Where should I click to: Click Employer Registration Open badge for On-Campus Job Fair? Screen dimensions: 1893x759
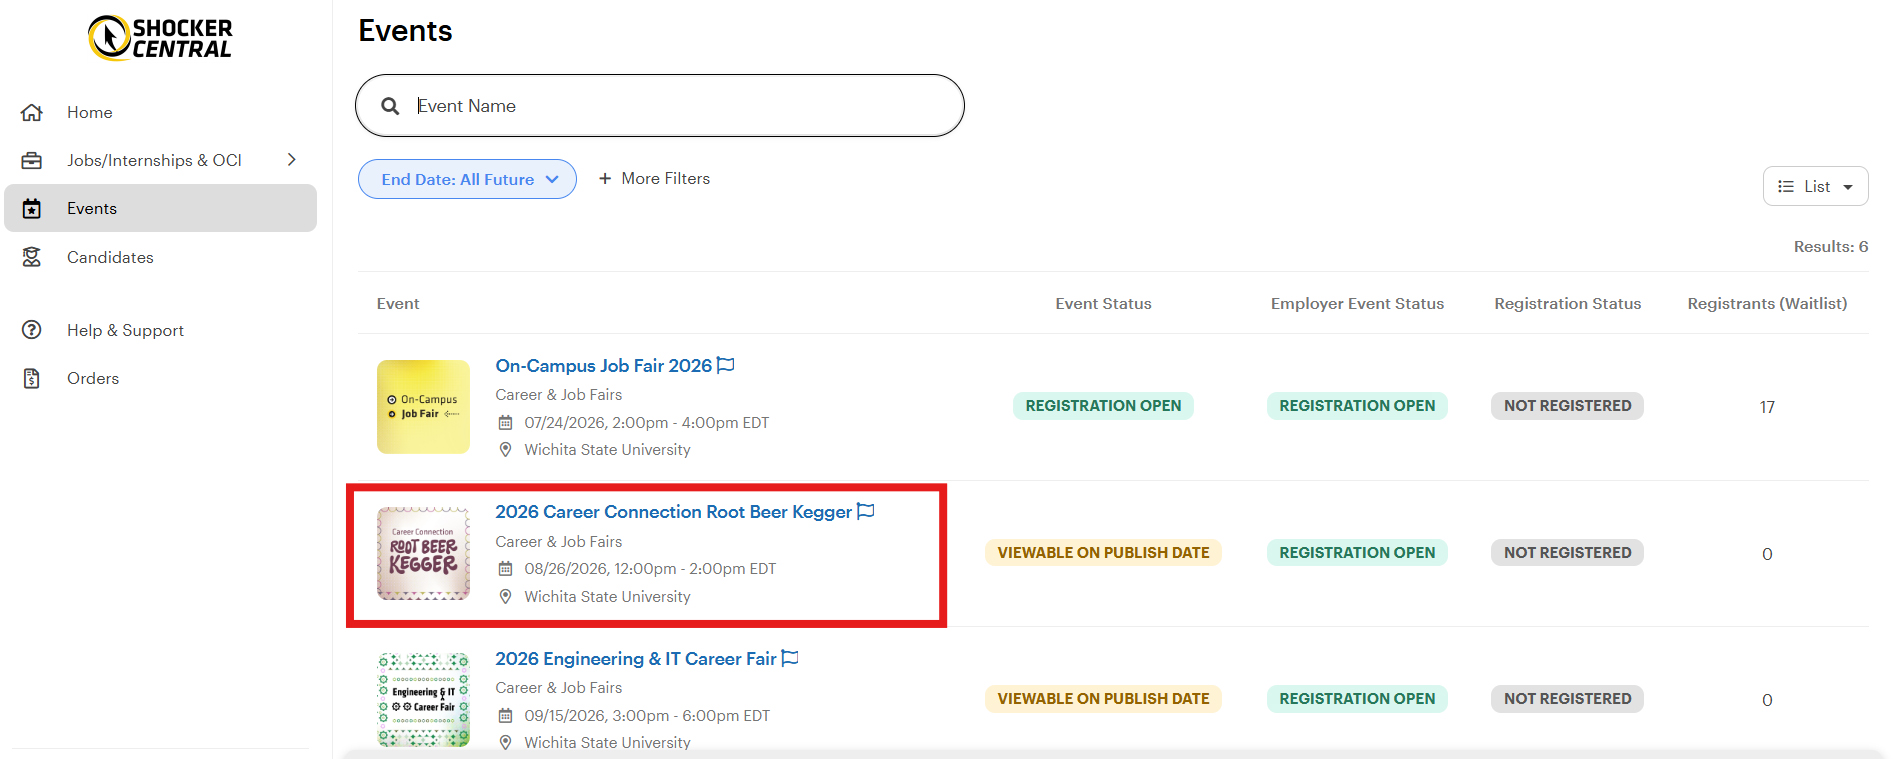pos(1357,406)
